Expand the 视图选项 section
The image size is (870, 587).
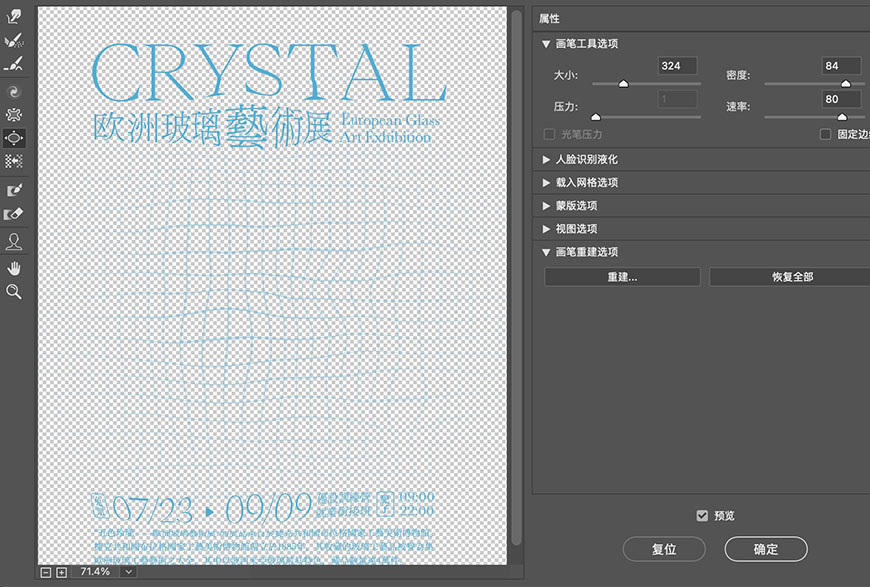pos(546,229)
